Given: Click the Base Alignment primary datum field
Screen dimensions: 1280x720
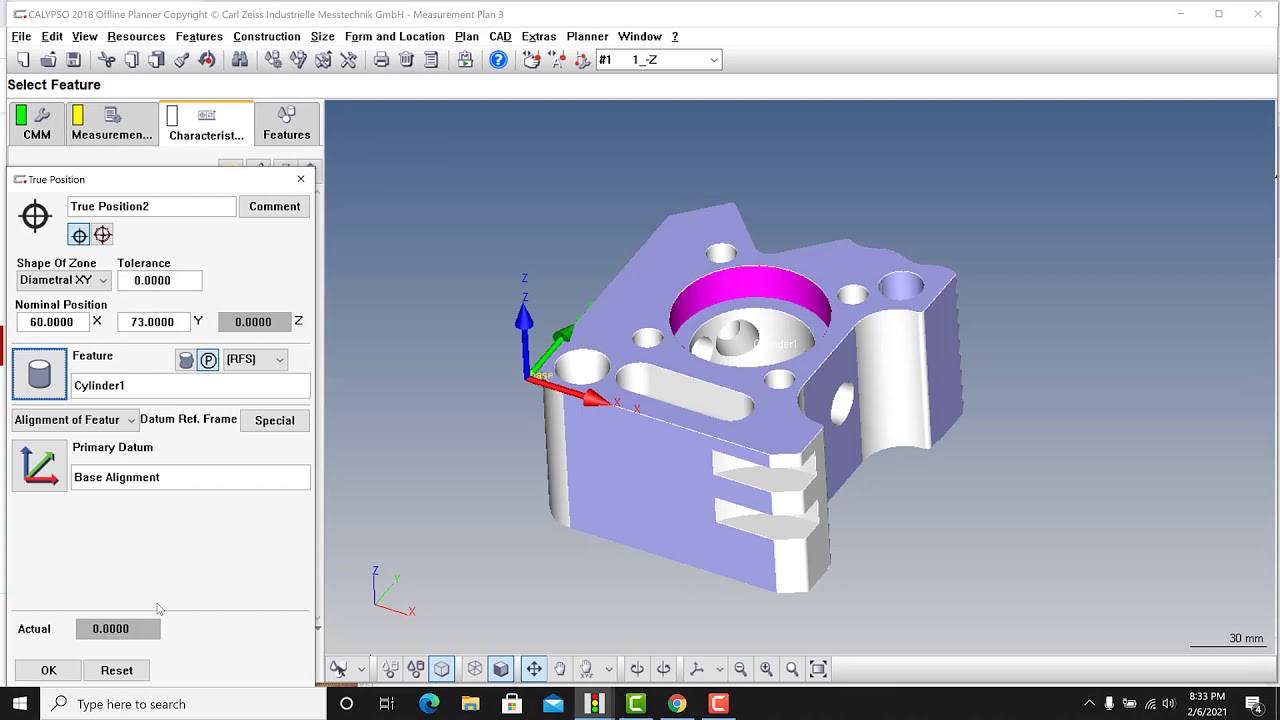Looking at the screenshot, I should click(190, 478).
